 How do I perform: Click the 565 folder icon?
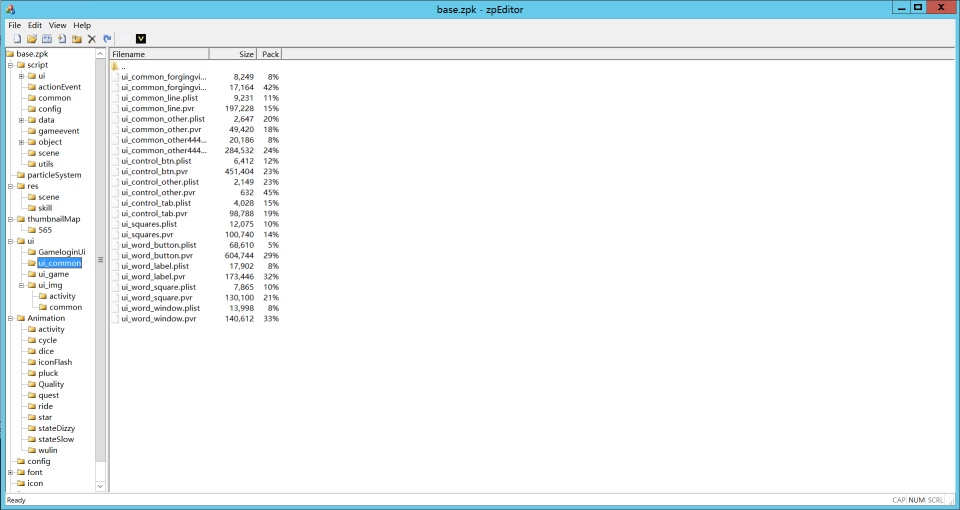pyautogui.click(x=32, y=230)
